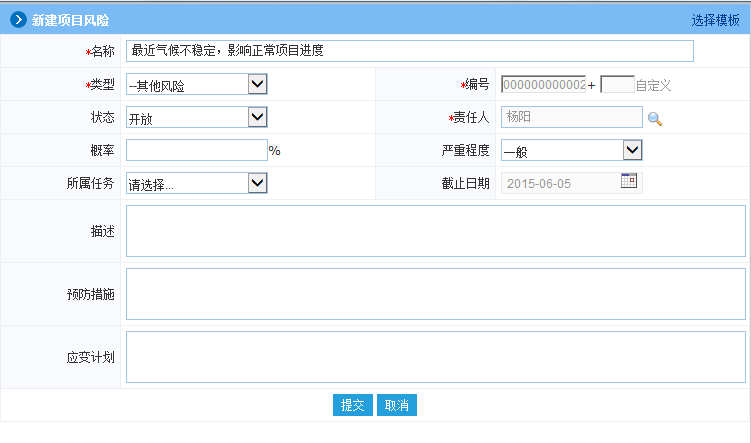The height and width of the screenshot is (443, 751).
Task: Click inside the 应变计划 text area
Action: (435, 357)
